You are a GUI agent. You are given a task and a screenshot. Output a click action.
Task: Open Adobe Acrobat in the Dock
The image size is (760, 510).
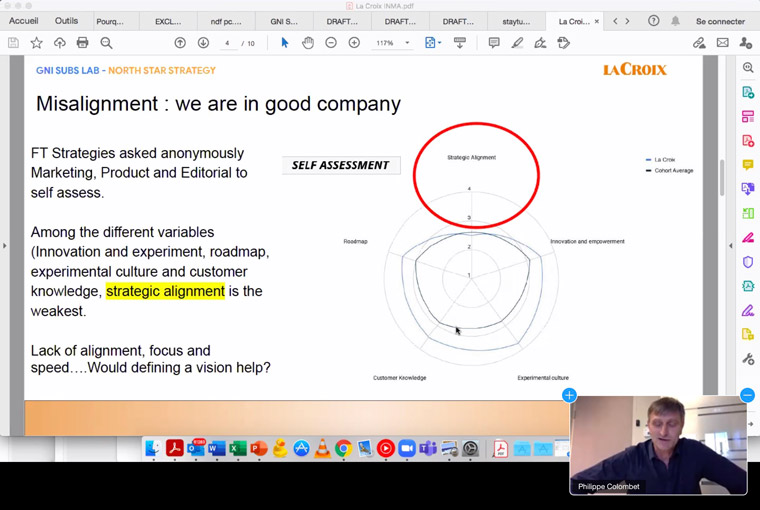point(174,448)
